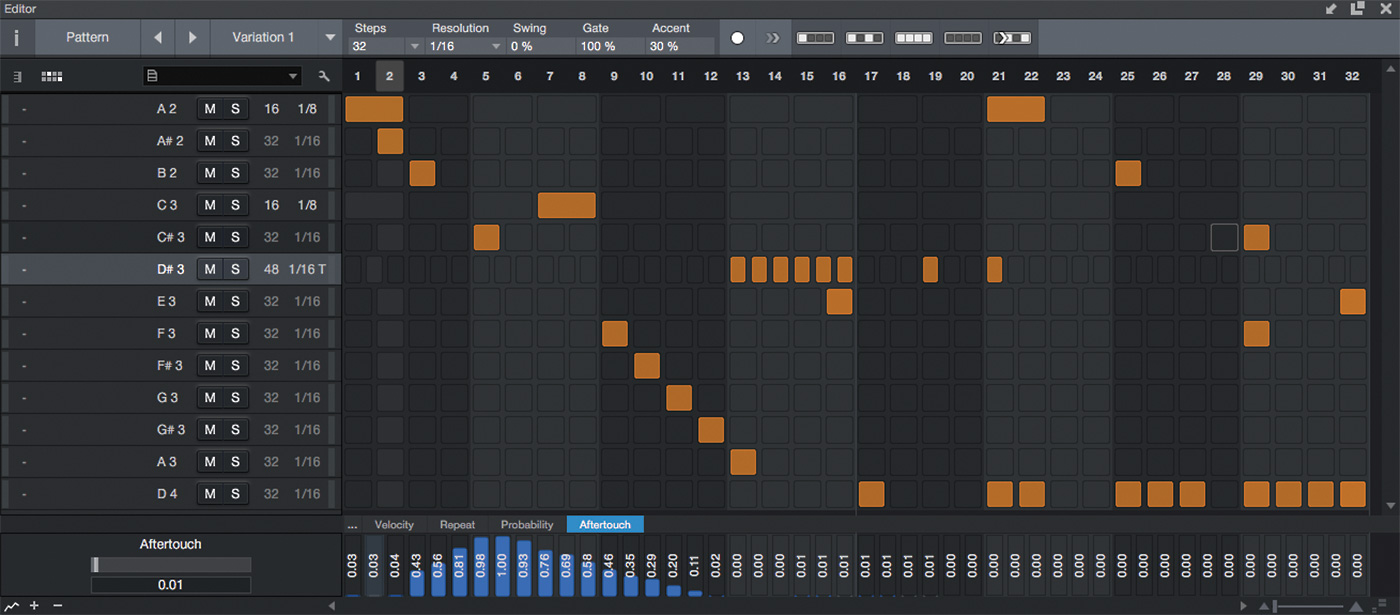Remove a parameter lane with the minus icon
The width and height of the screenshot is (1400, 615).
57,606
